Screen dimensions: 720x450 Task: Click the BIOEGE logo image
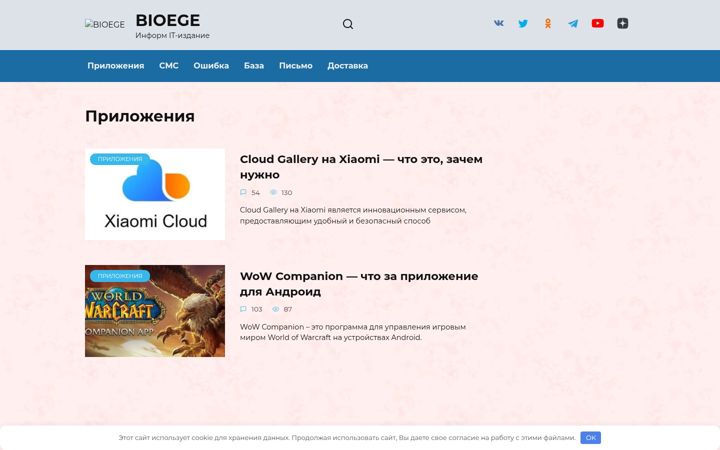[x=105, y=24]
